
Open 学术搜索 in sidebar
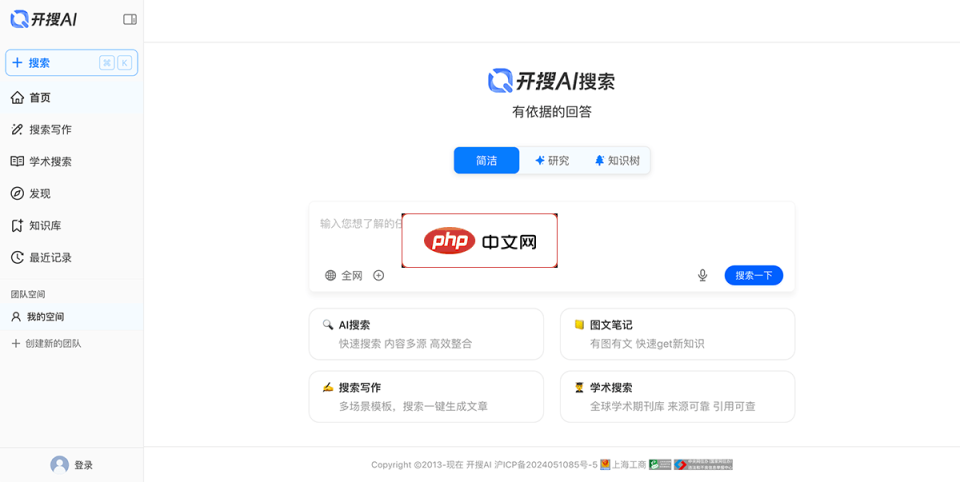pos(72,162)
